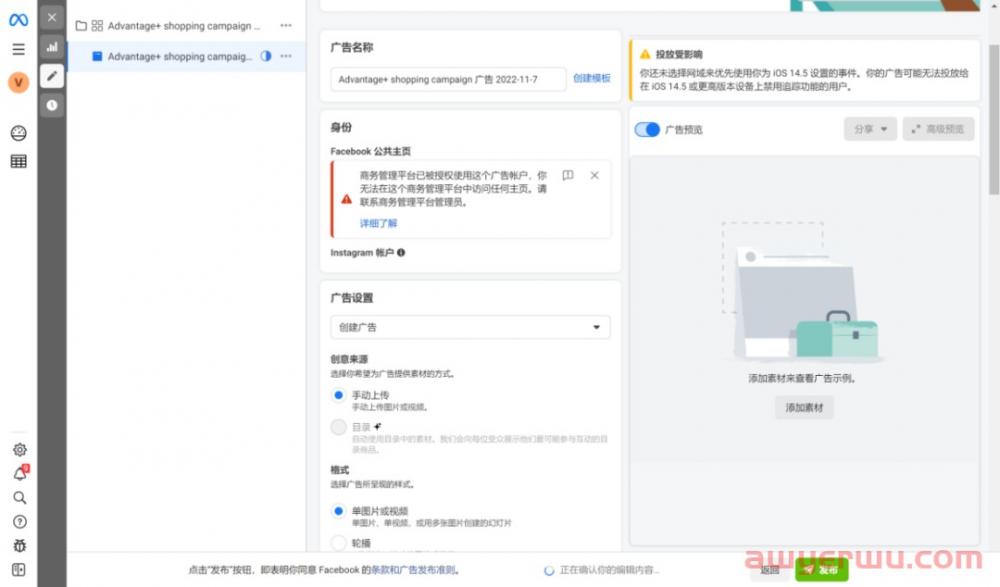The width and height of the screenshot is (1000, 587).
Task: Click the 身份 section heading
Action: click(x=341, y=128)
